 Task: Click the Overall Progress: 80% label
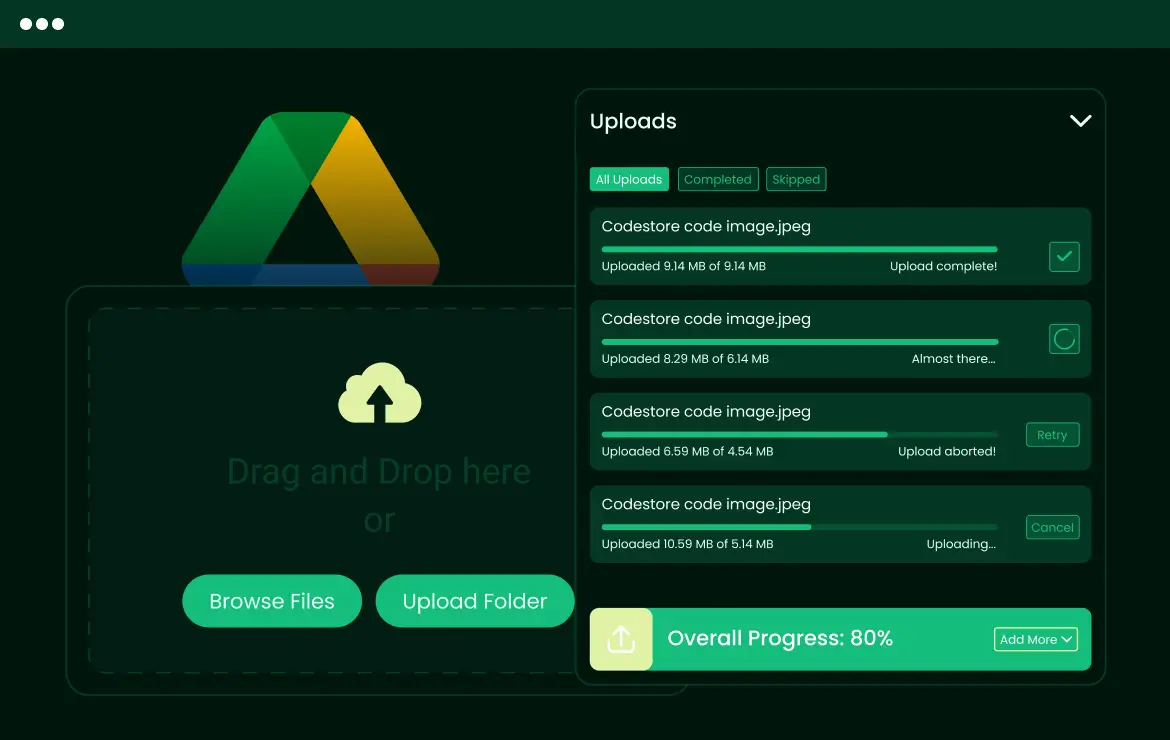tap(780, 639)
